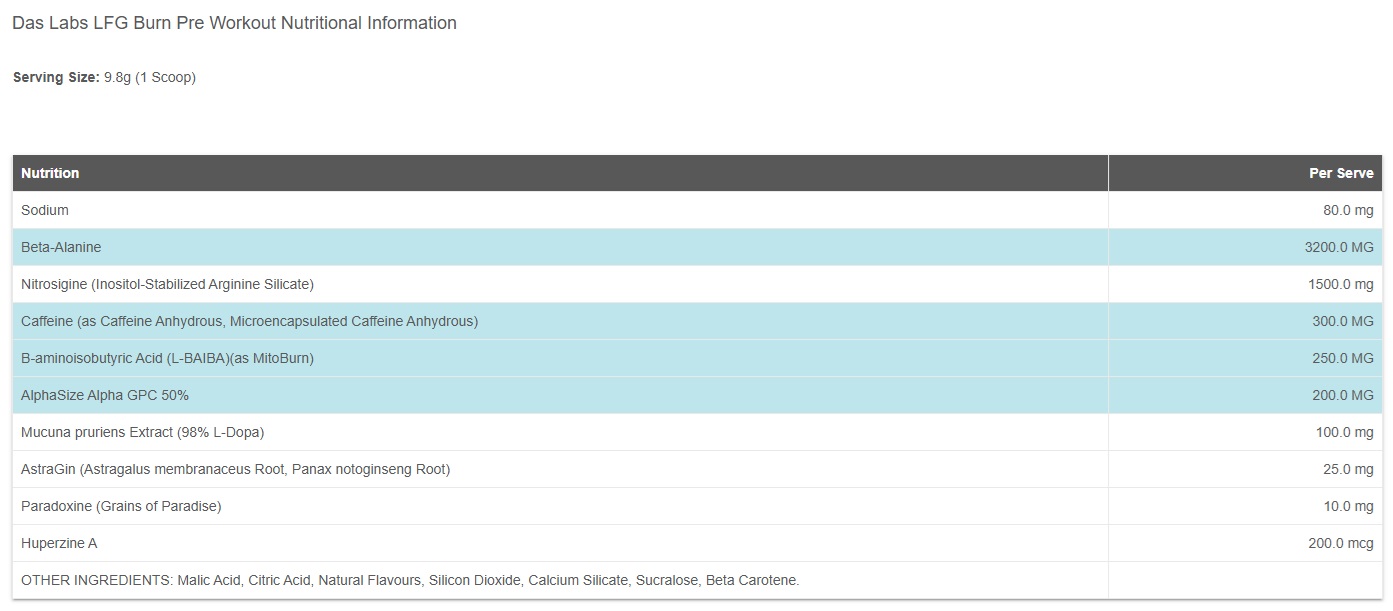Screen dimensions: 1393x611
Task: Click the '300.0 MG' caffeine value
Action: click(x=1343, y=321)
